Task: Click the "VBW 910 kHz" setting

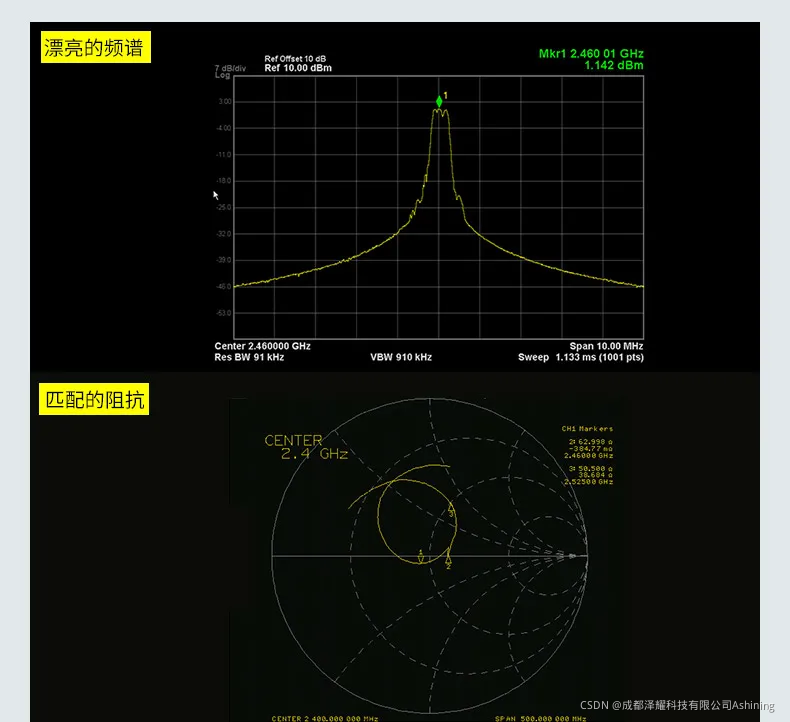Action: pyautogui.click(x=401, y=357)
